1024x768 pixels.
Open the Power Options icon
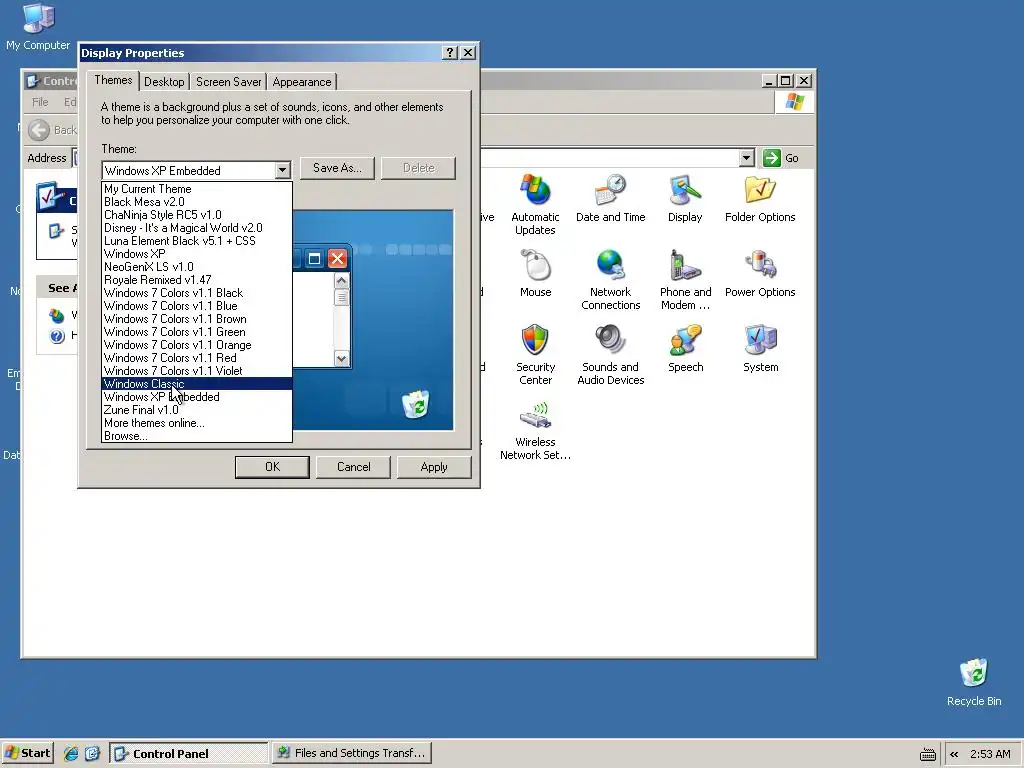coord(760,274)
